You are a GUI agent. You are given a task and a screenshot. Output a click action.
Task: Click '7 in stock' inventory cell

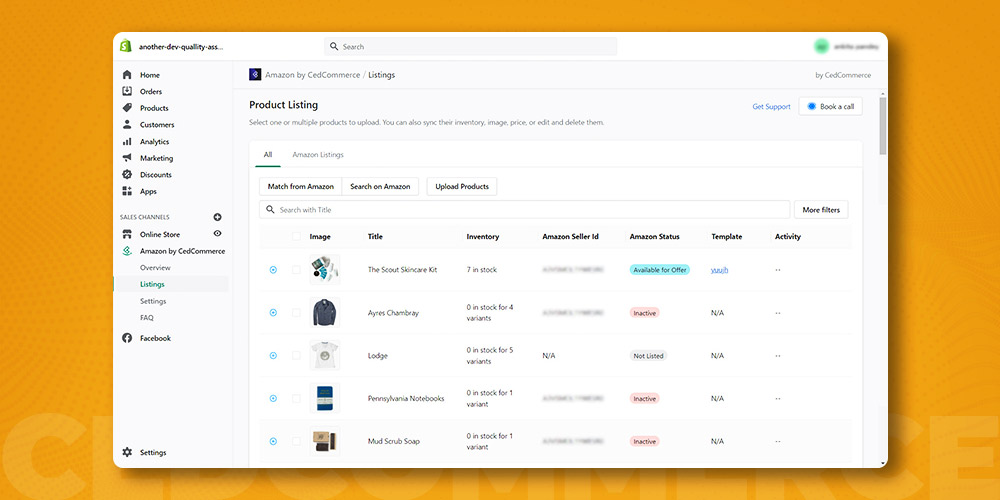pos(482,270)
